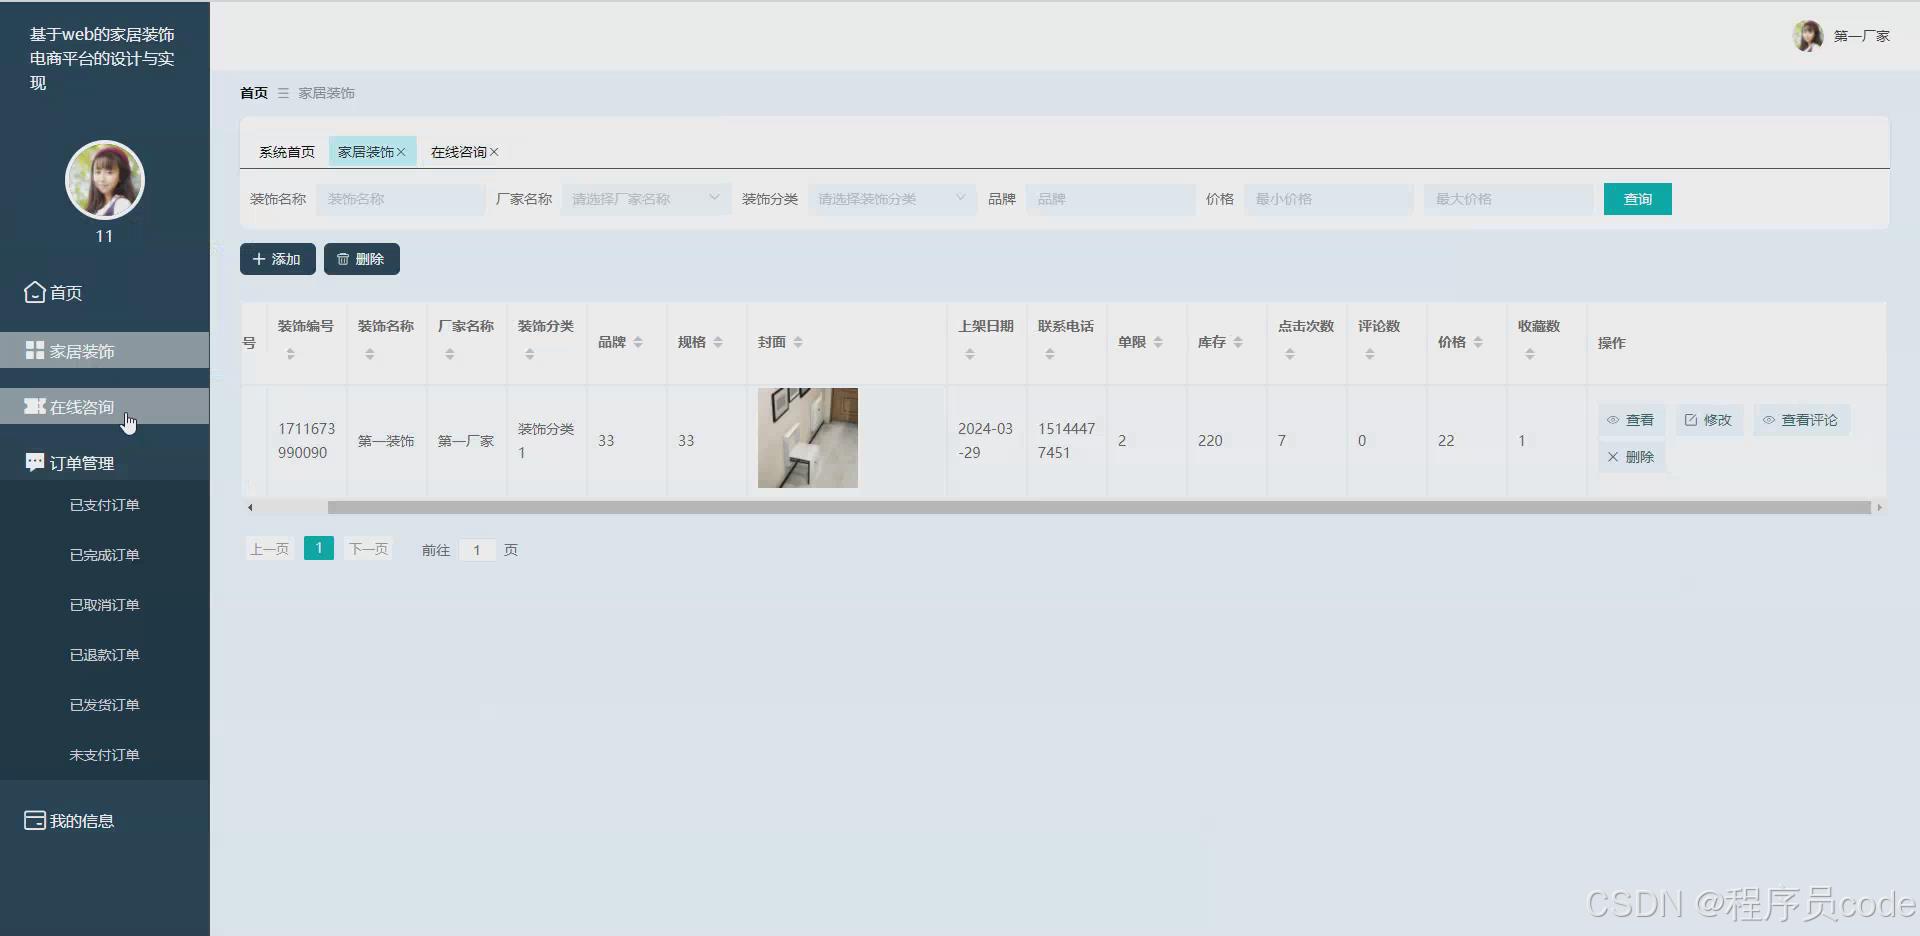
Task: Click the edit icon on 修改 action
Action: 1690,420
